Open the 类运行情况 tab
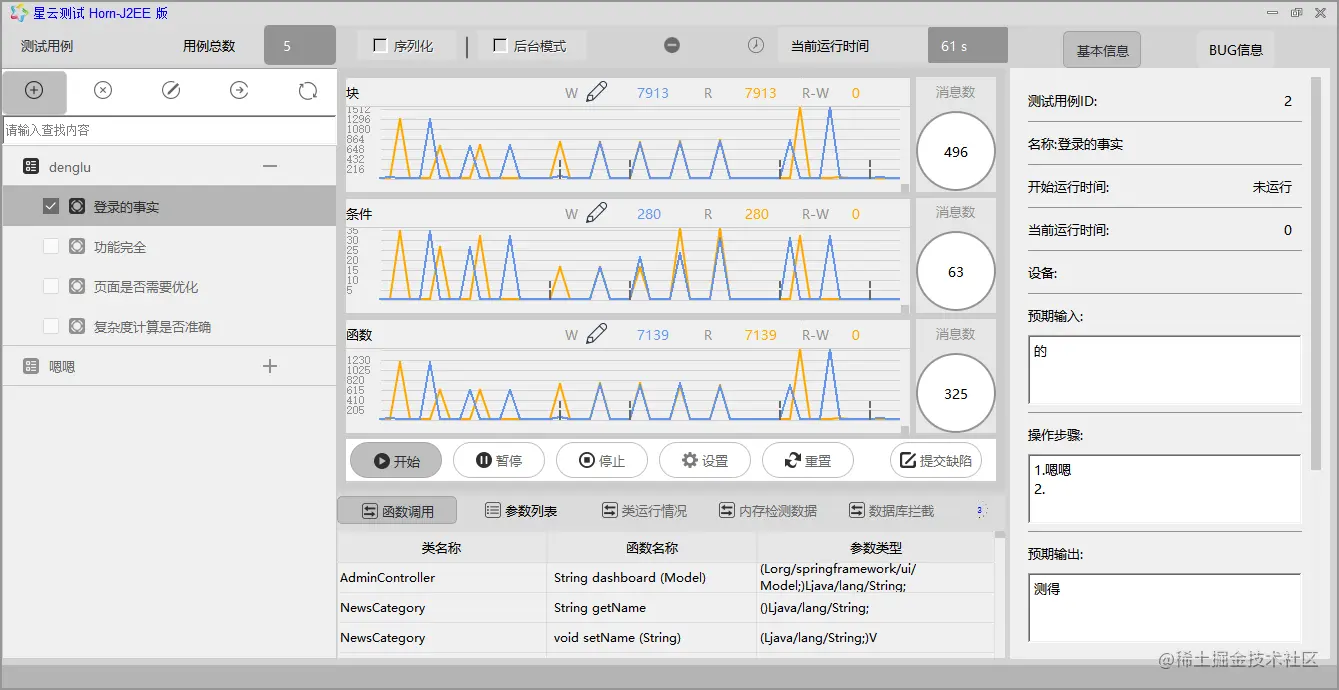Viewport: 1339px width, 690px height. [x=644, y=510]
